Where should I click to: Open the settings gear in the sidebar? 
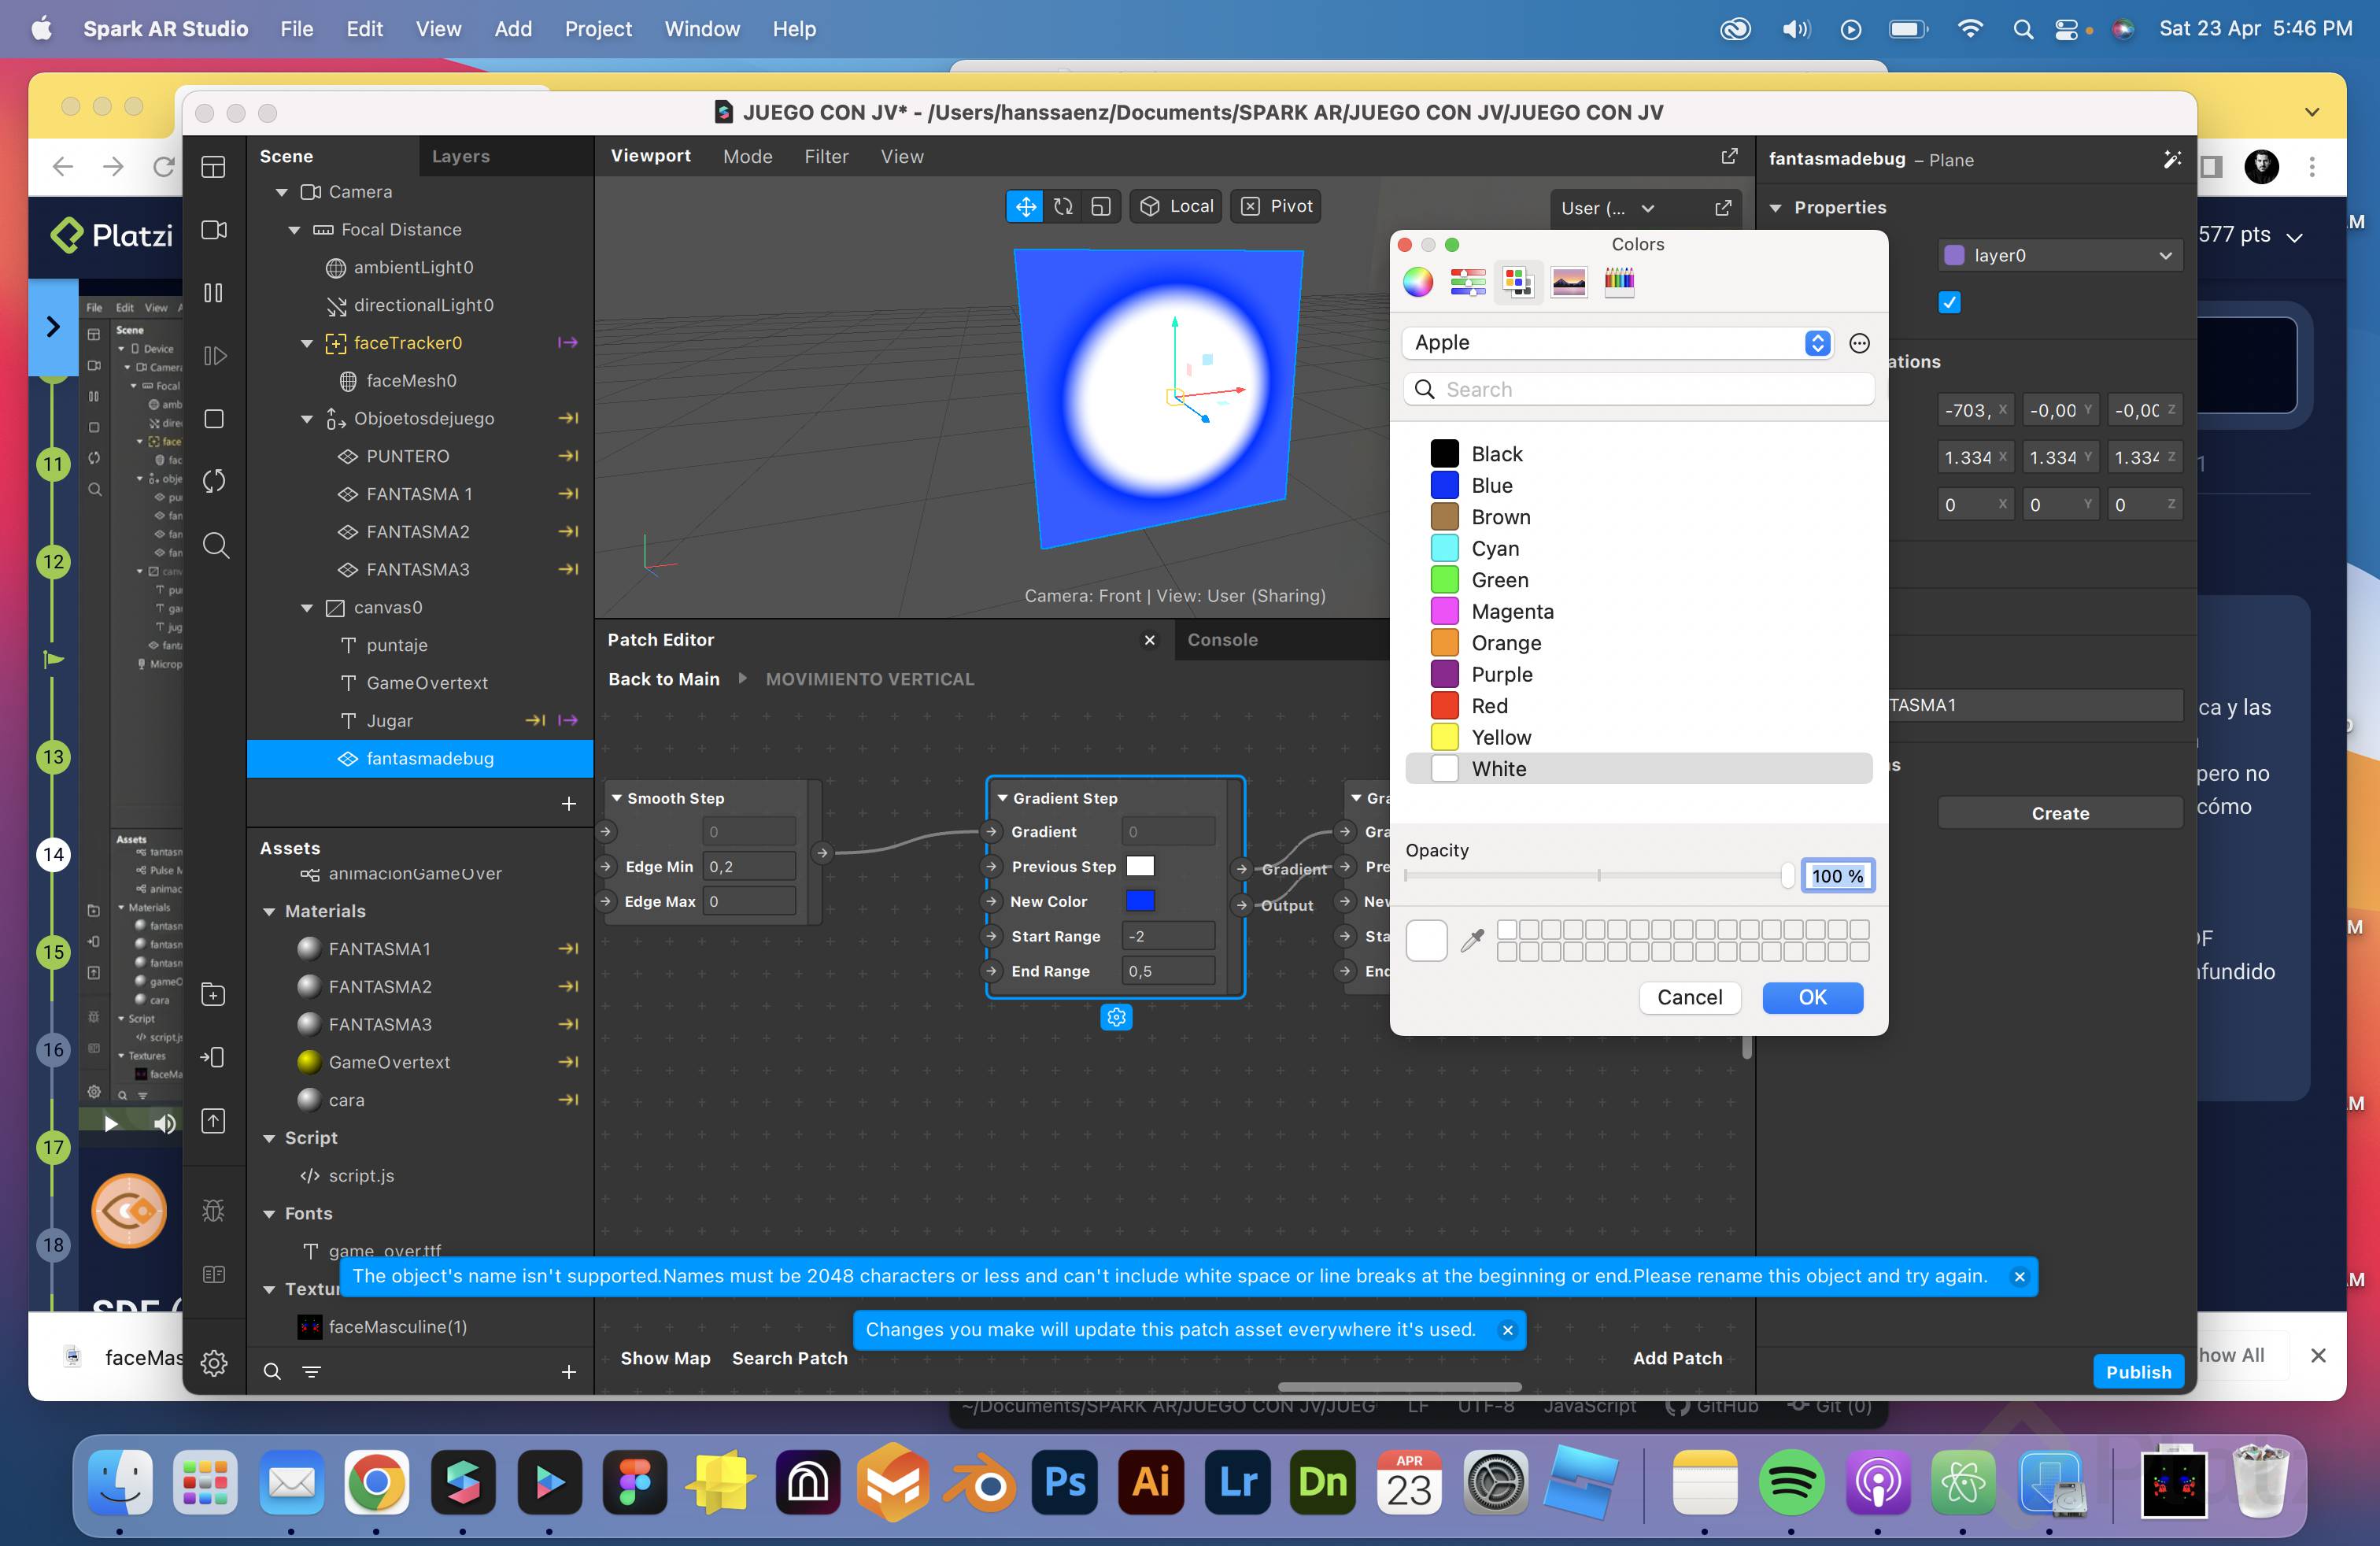[213, 1363]
